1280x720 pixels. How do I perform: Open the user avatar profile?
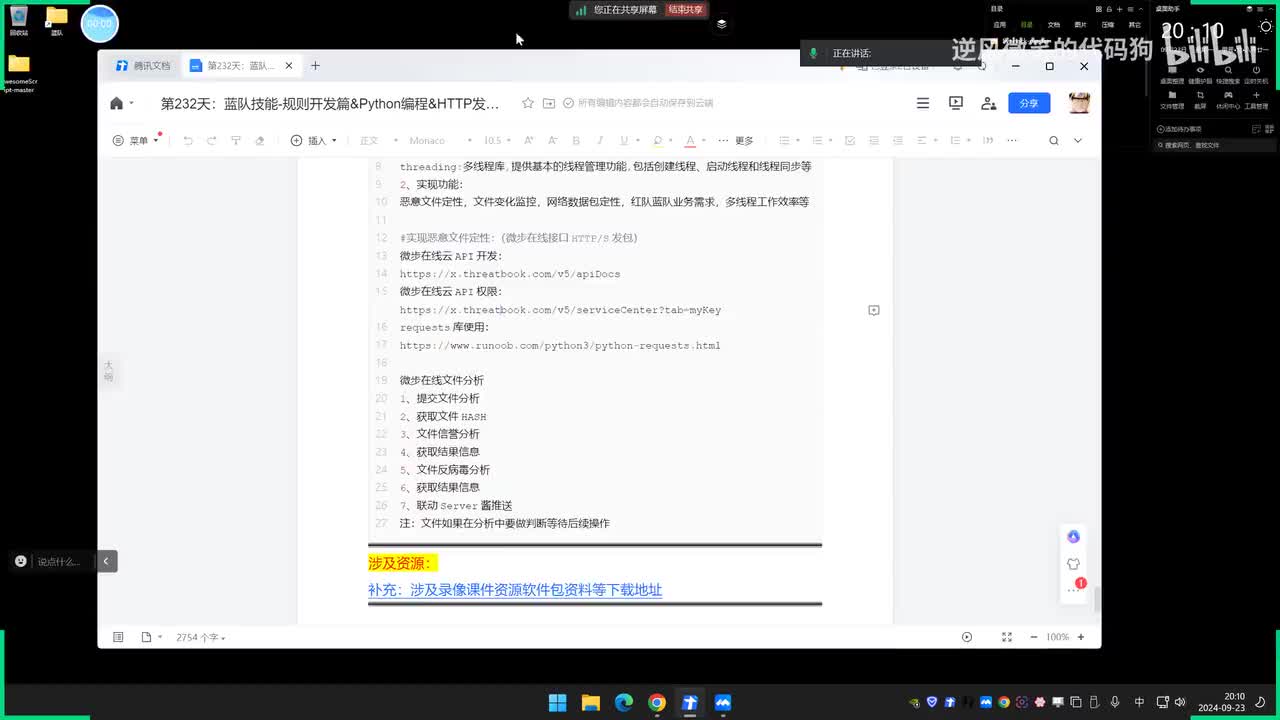1079,103
